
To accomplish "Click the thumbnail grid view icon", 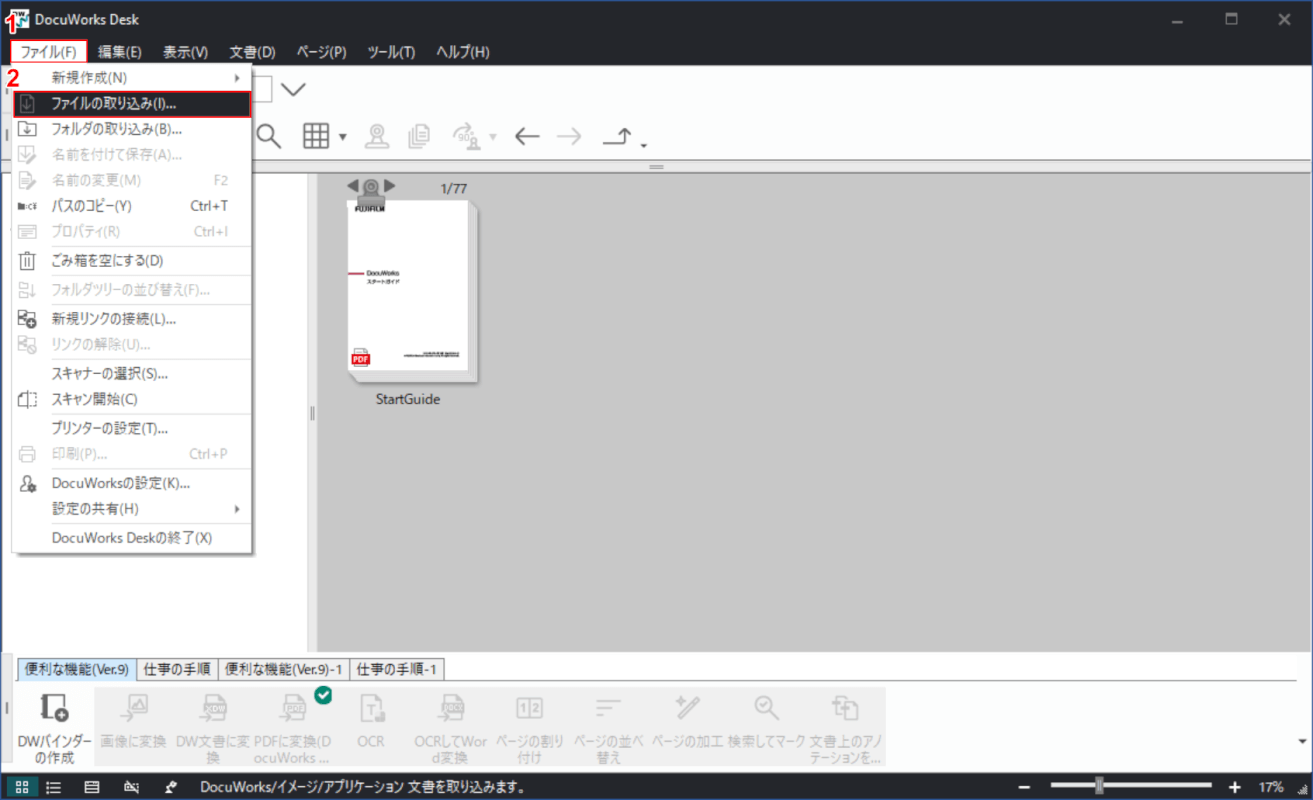I will tap(316, 136).
